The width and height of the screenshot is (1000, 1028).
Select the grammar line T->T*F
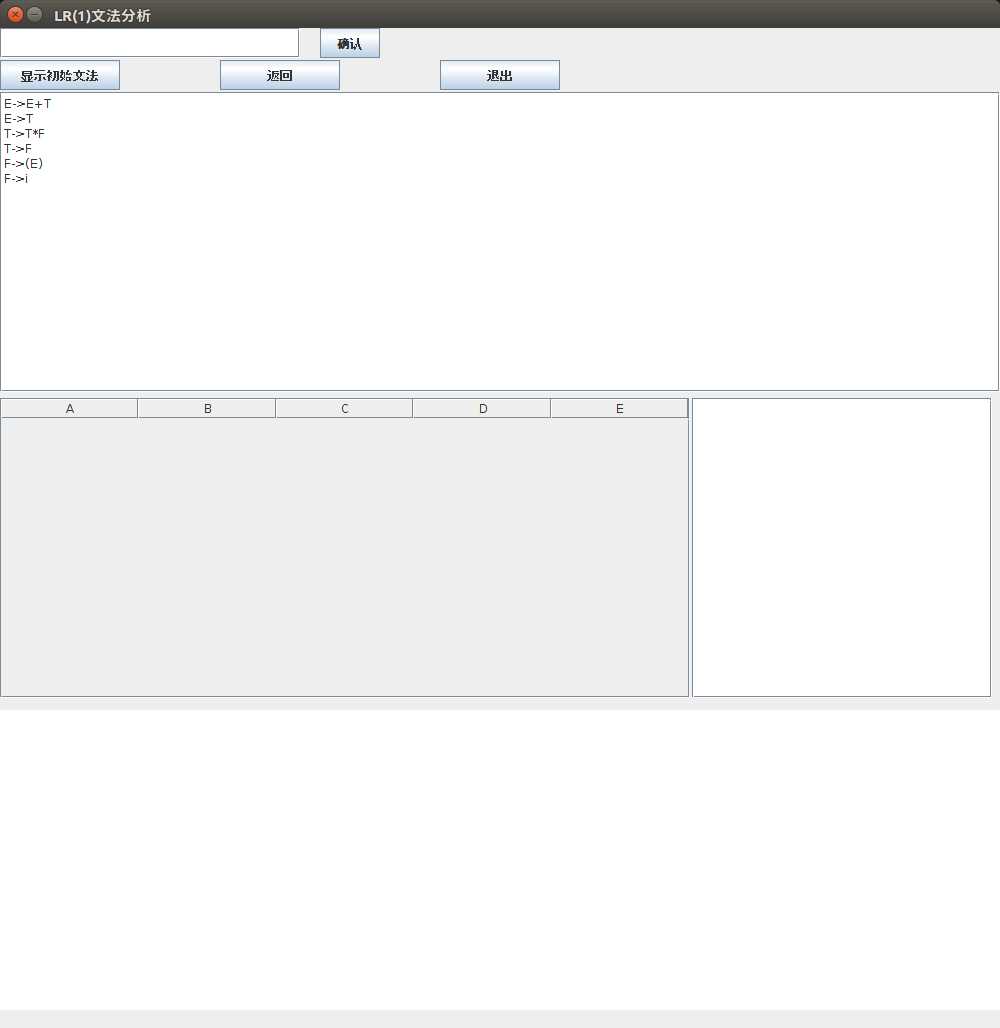point(24,134)
